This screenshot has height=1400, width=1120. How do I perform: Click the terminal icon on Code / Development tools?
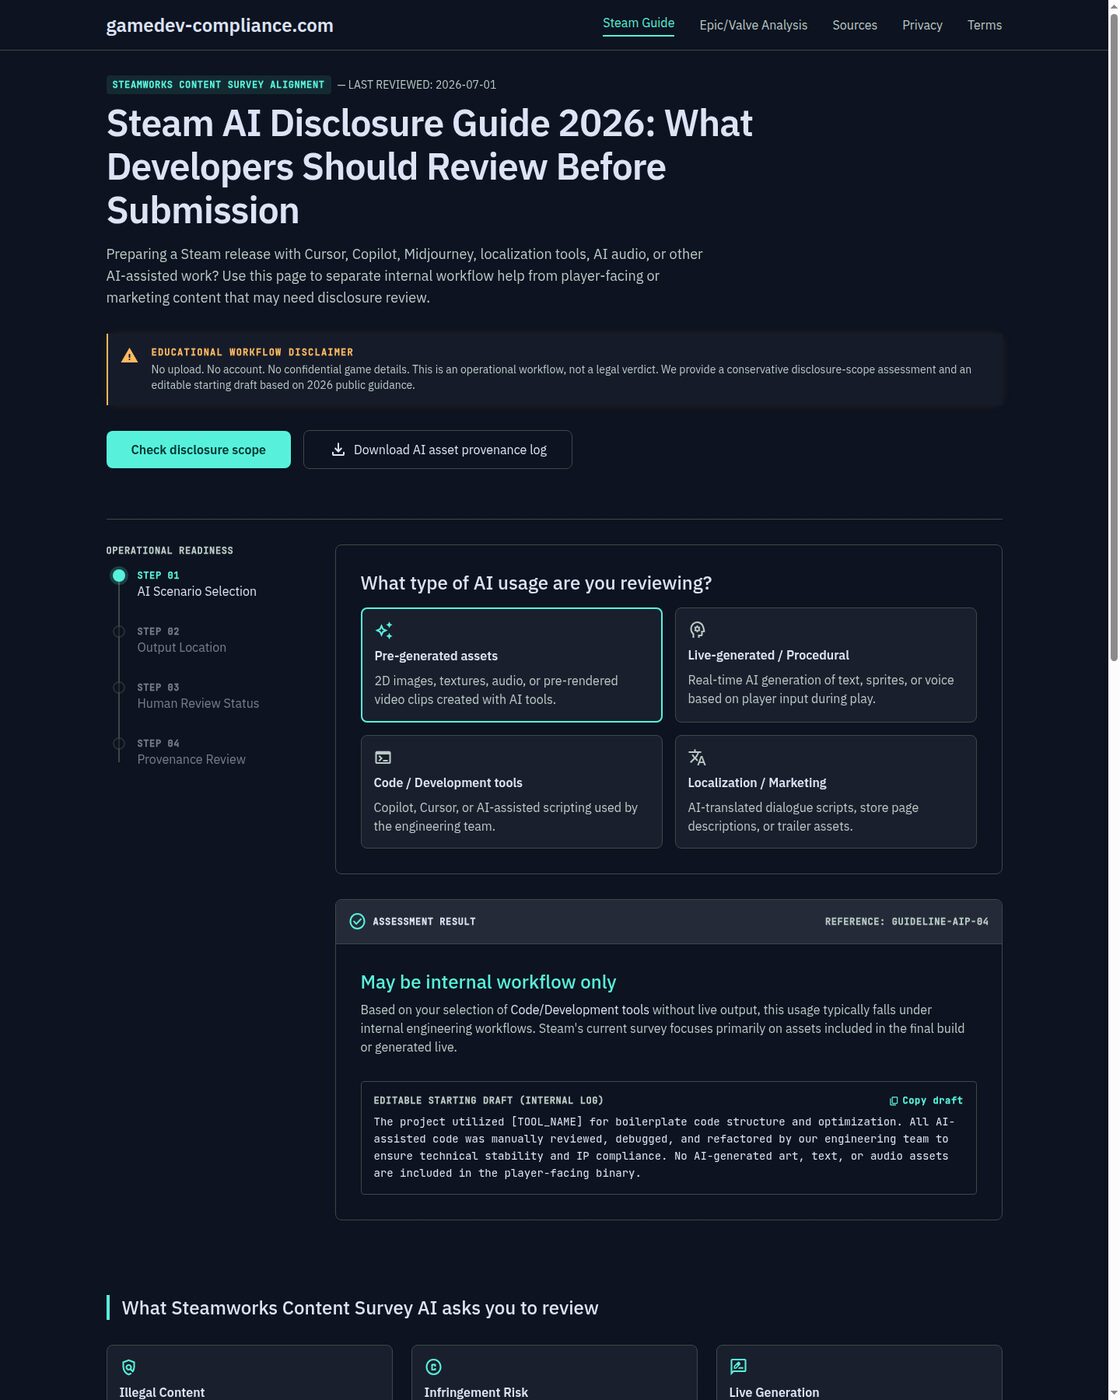pyautogui.click(x=383, y=758)
